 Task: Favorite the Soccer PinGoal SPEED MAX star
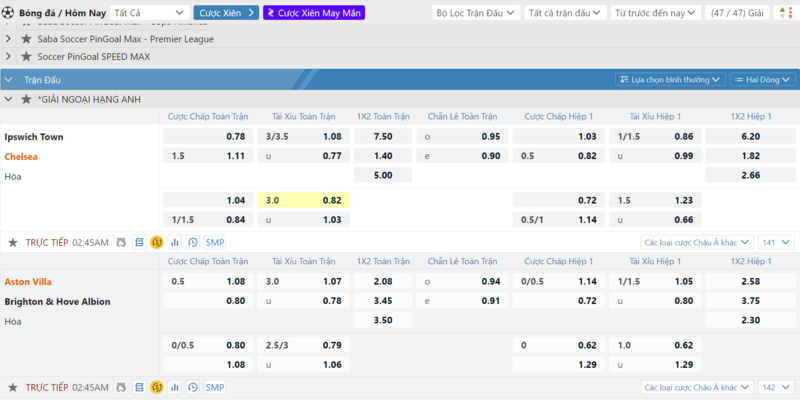[x=26, y=57]
